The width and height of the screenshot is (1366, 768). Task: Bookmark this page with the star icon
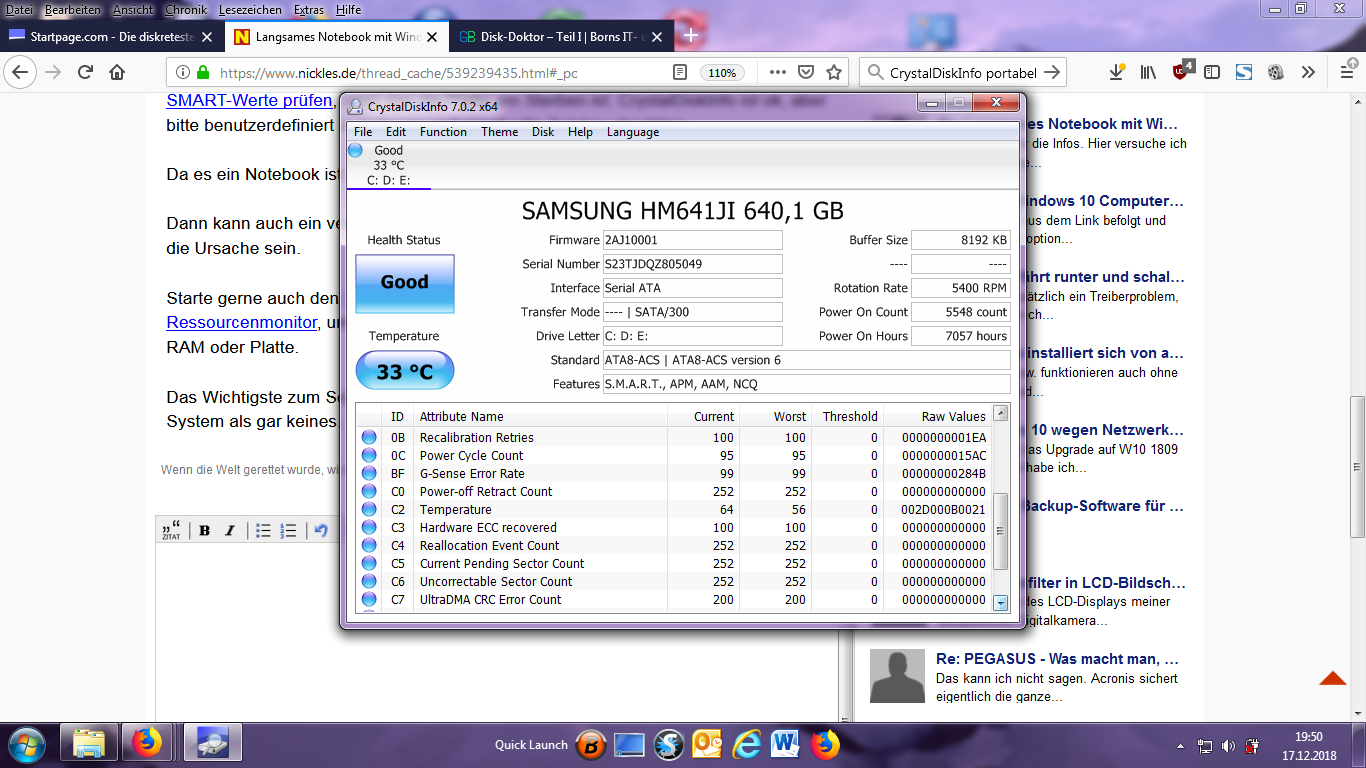[834, 73]
